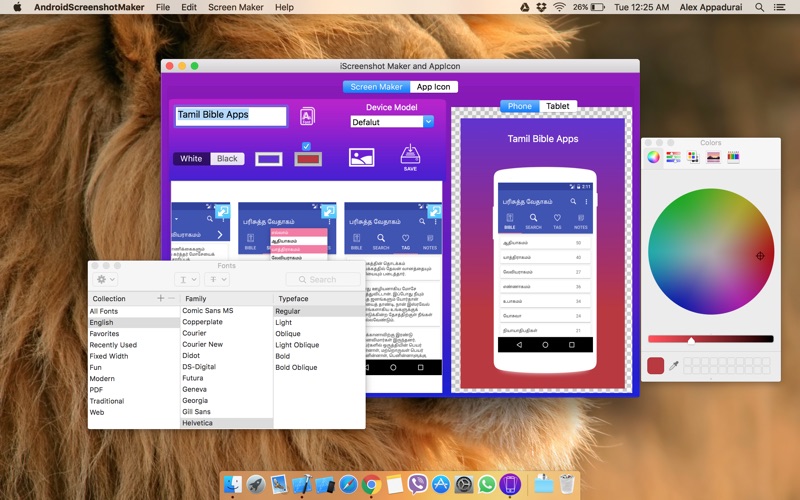Remove a font collection with the minus button
This screenshot has width=800, height=500.
tap(171, 298)
